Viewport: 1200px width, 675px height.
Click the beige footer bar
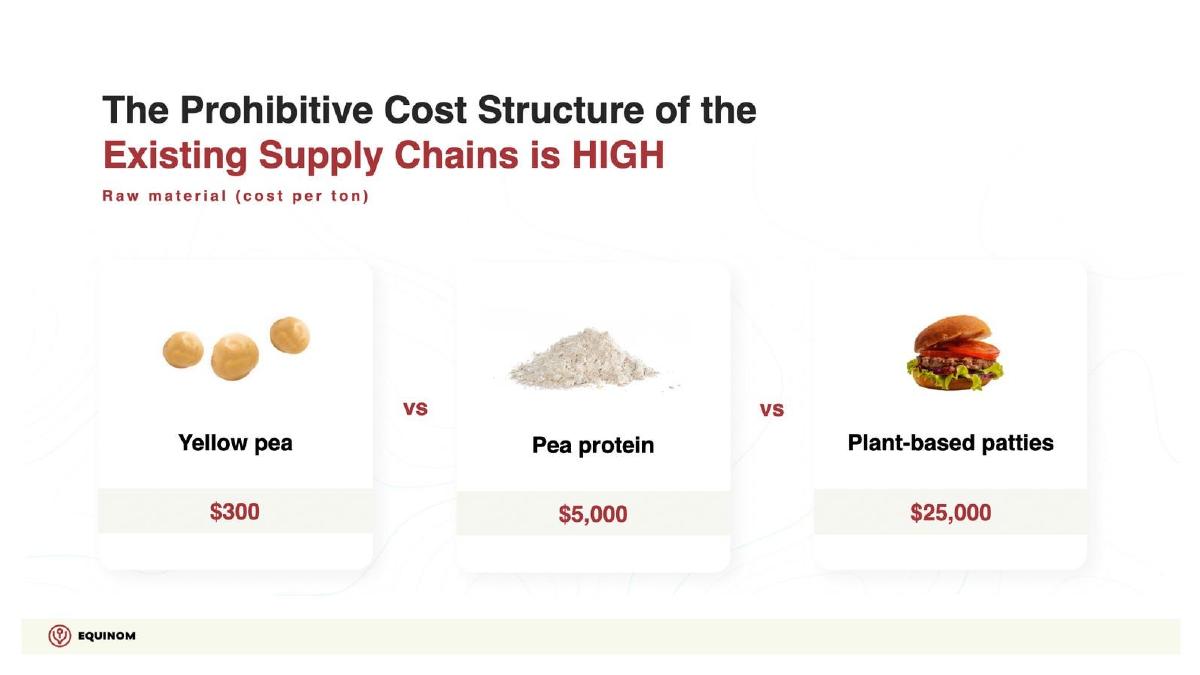pyautogui.click(x=600, y=636)
